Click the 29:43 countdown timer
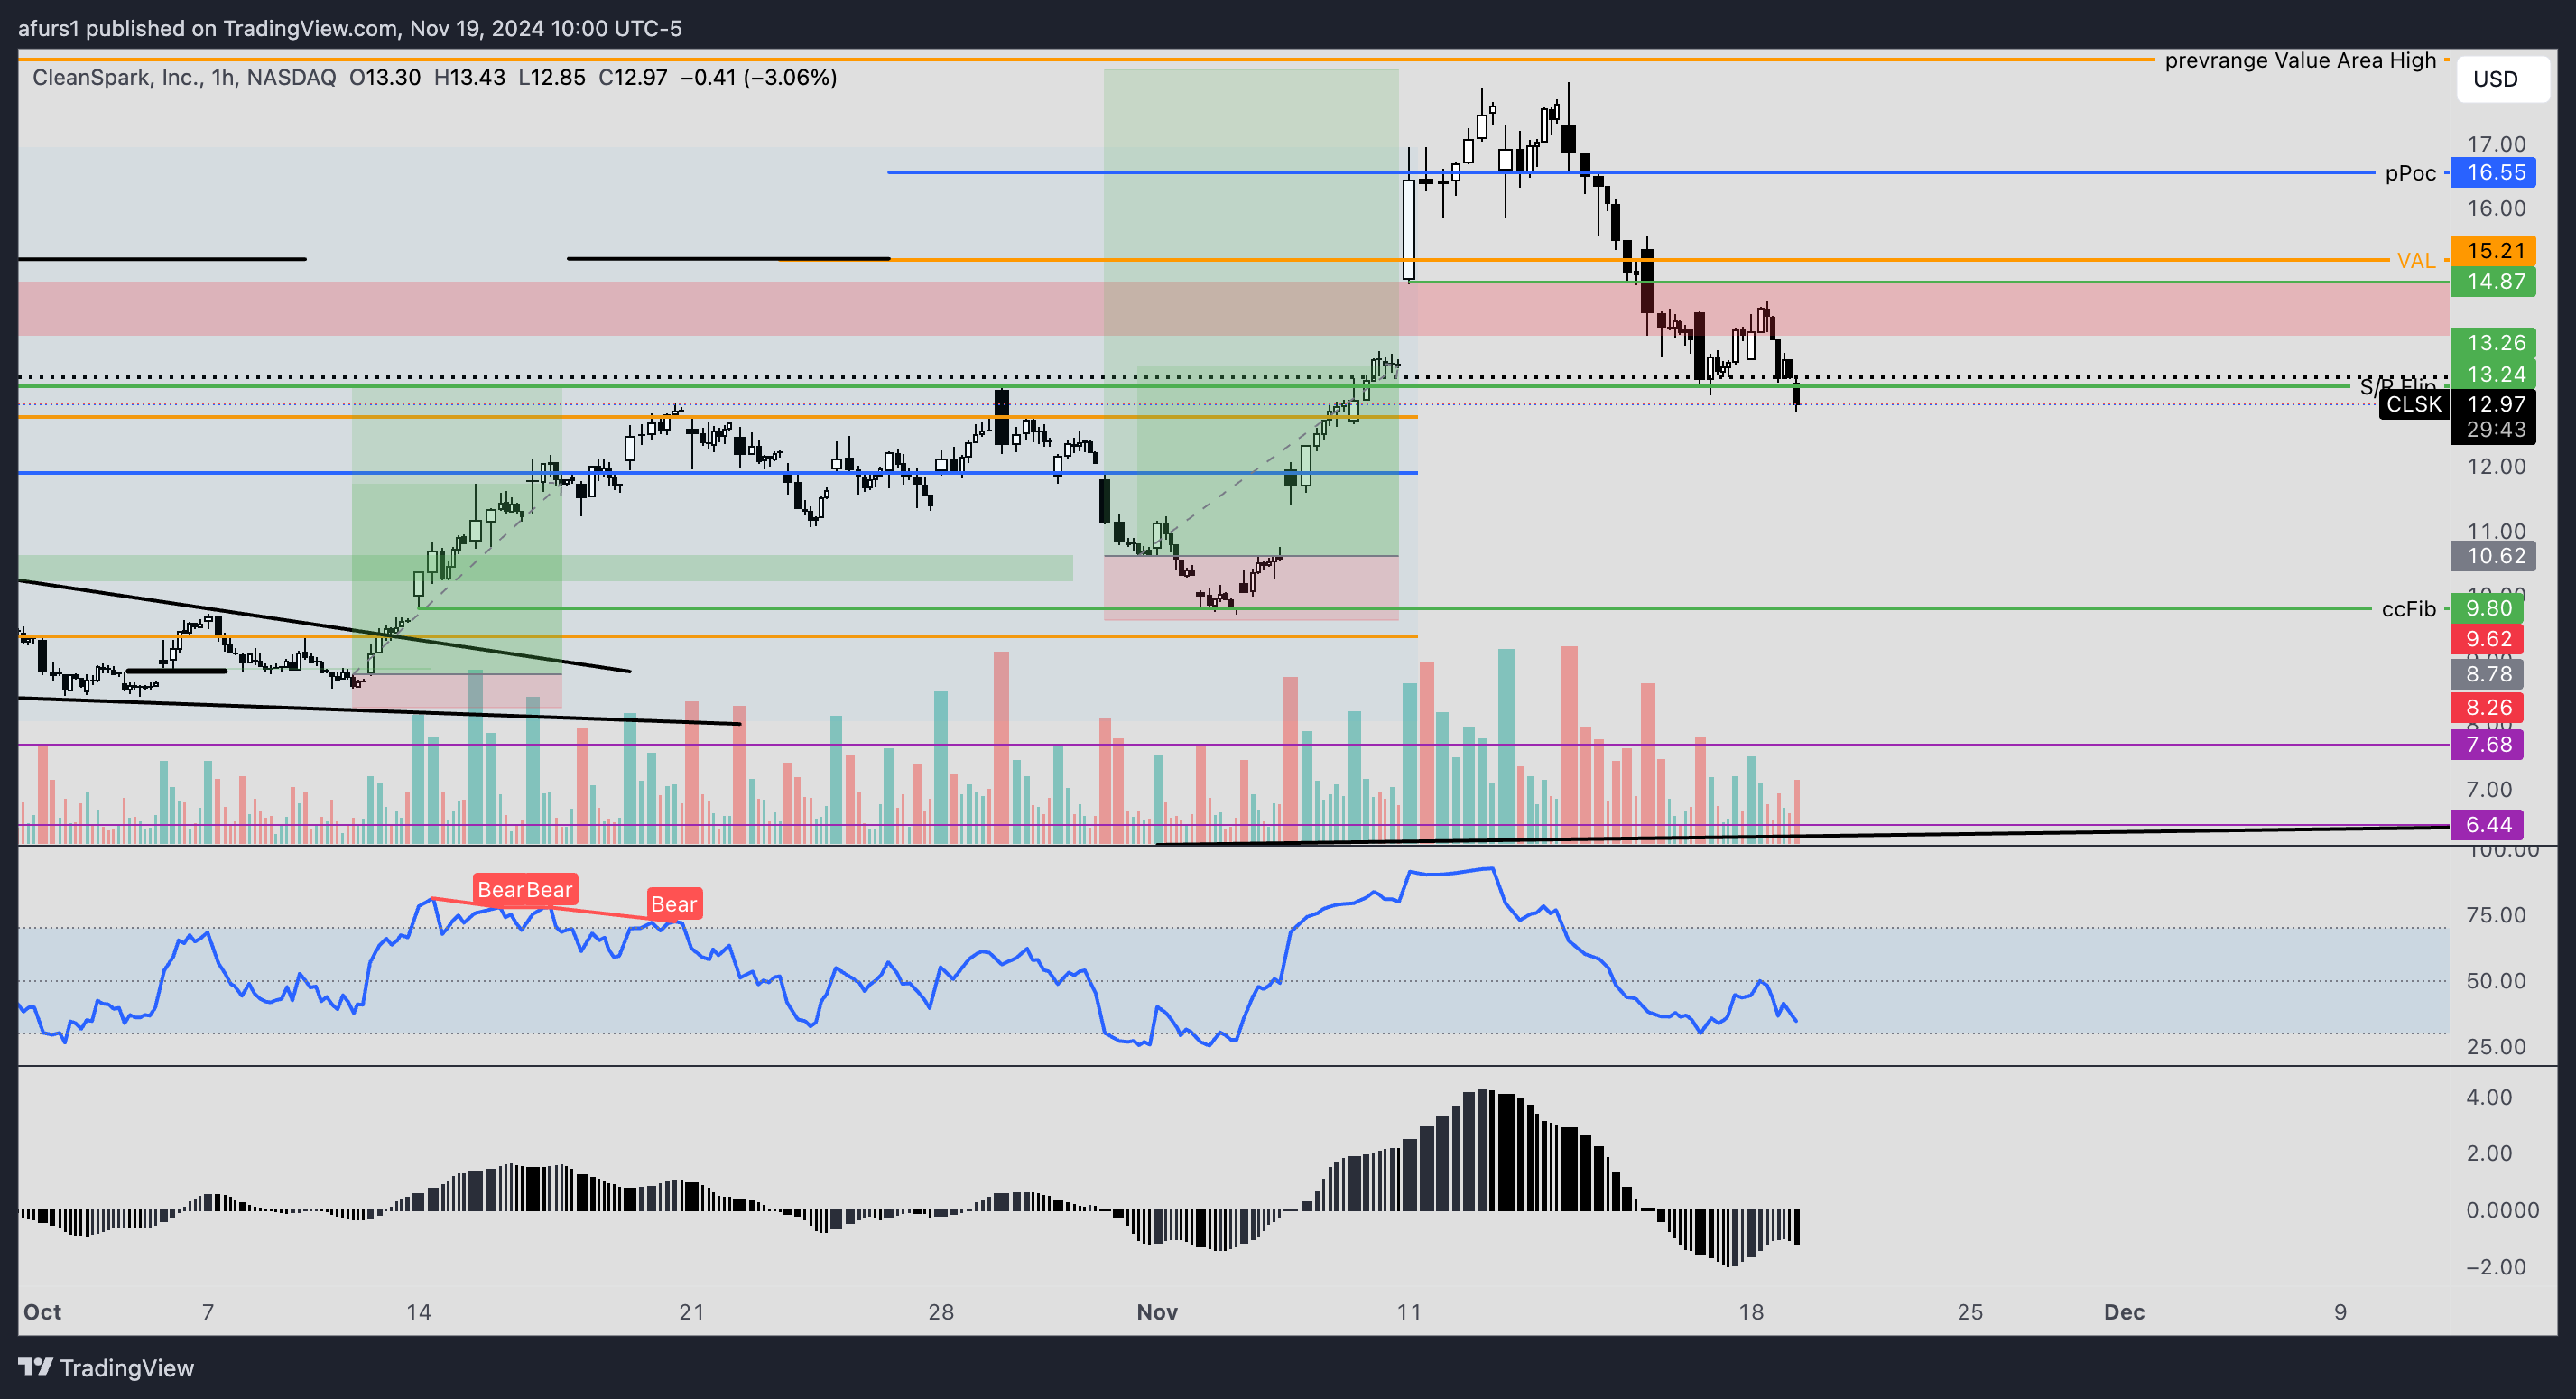The image size is (2576, 1399). 2497,429
